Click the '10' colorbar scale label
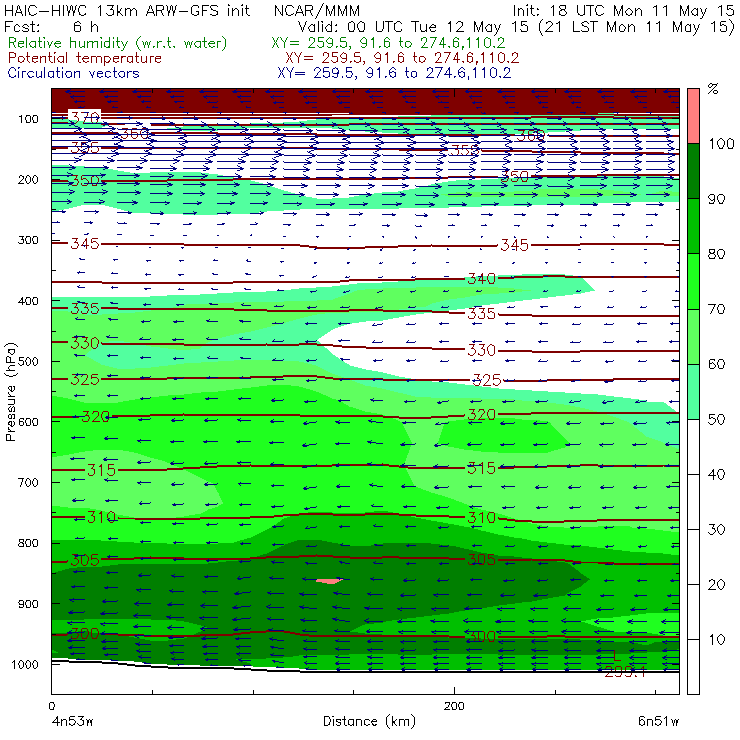The height and width of the screenshot is (740, 740). click(716, 640)
